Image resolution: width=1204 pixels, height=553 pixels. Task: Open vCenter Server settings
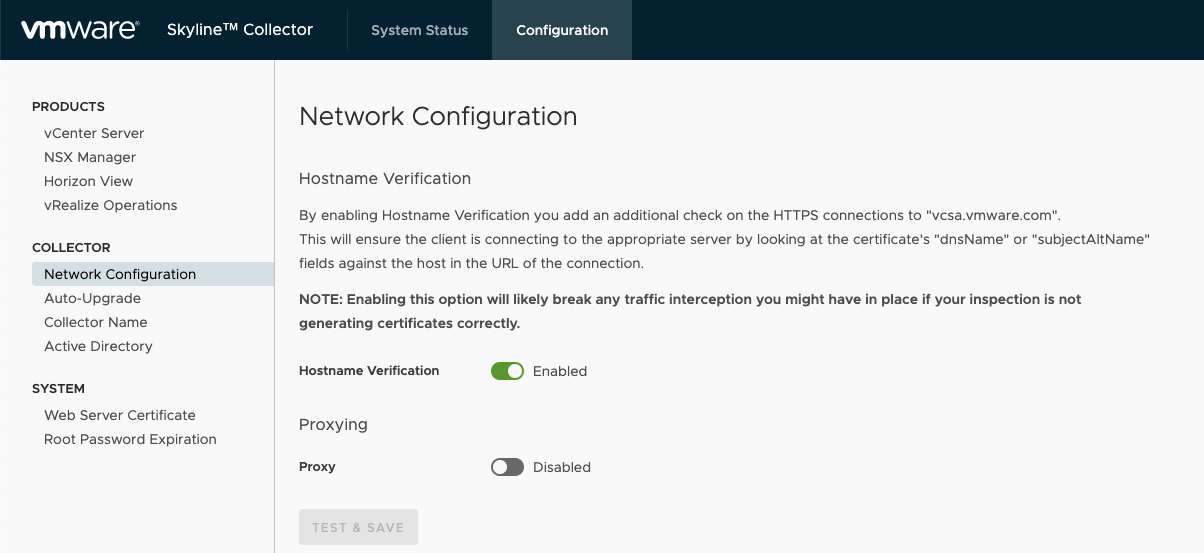coord(94,133)
